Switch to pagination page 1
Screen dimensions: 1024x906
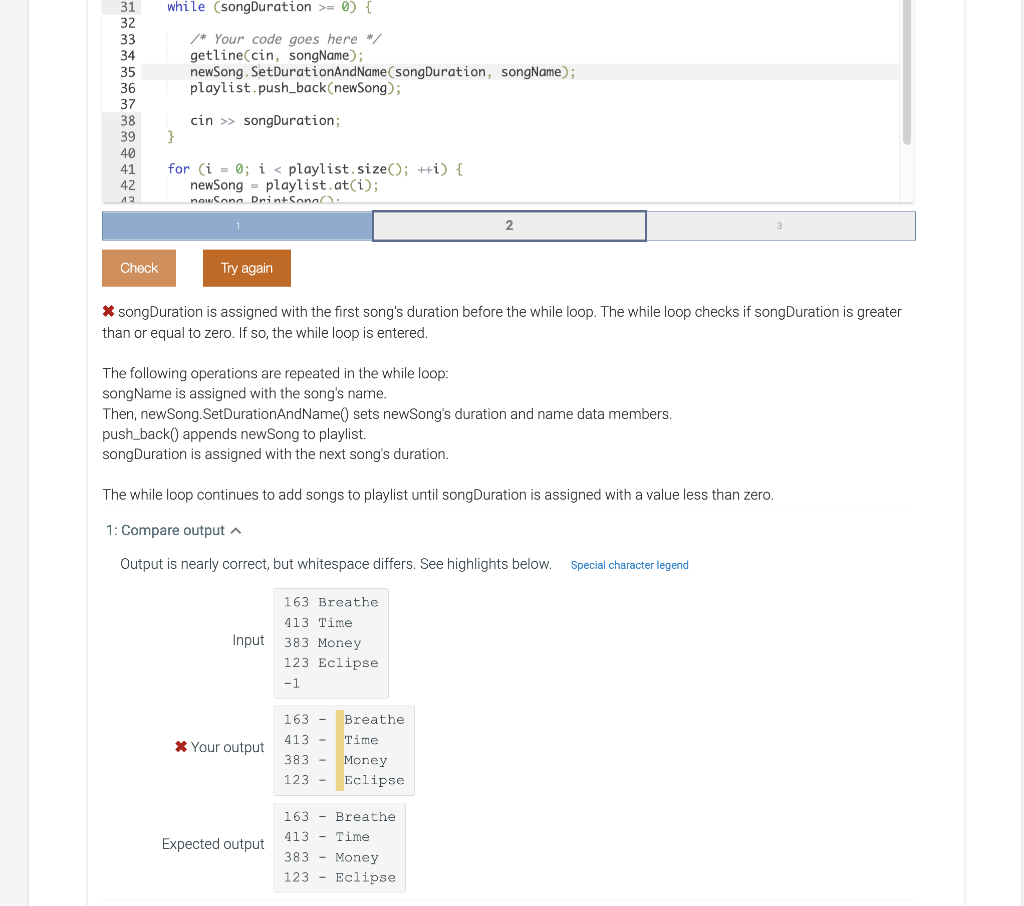(237, 225)
